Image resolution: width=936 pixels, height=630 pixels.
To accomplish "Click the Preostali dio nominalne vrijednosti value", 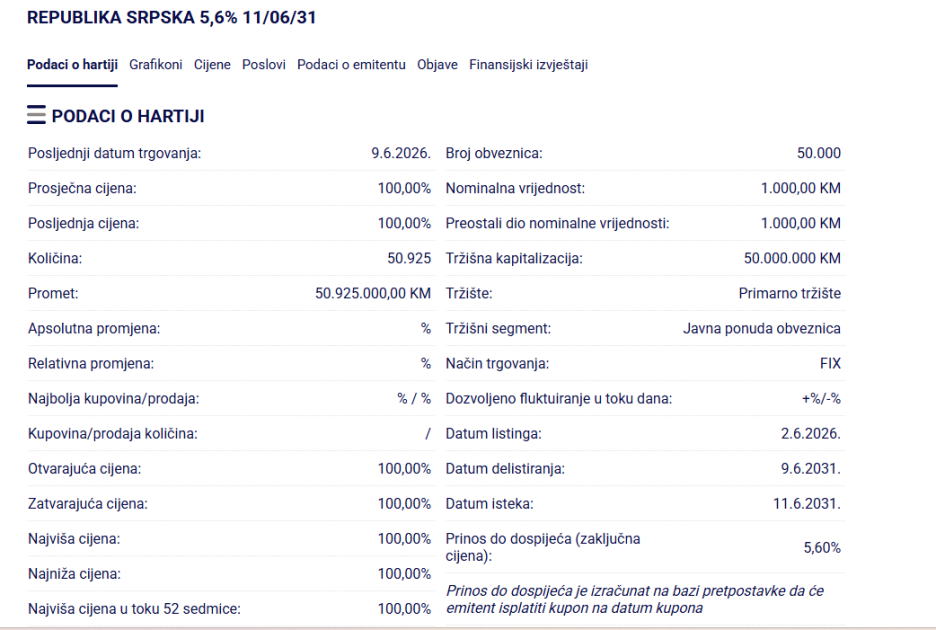I will [800, 223].
